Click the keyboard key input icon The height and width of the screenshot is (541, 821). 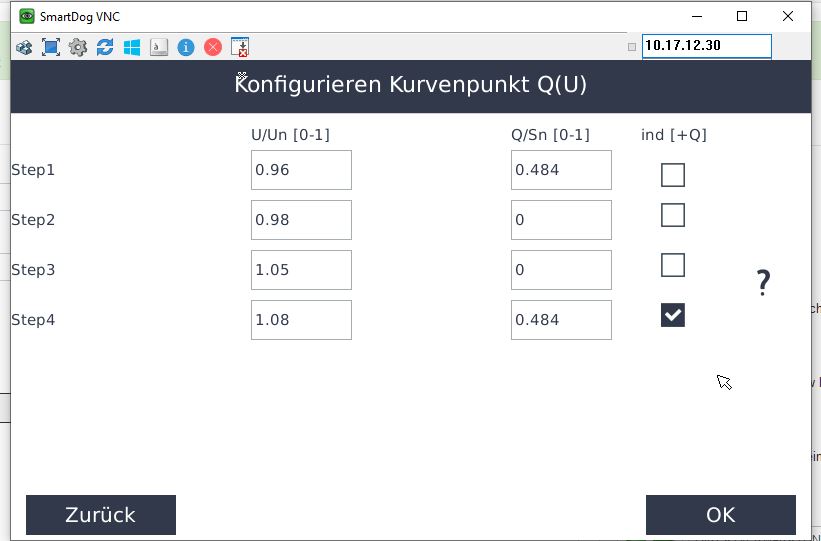[x=159, y=47]
